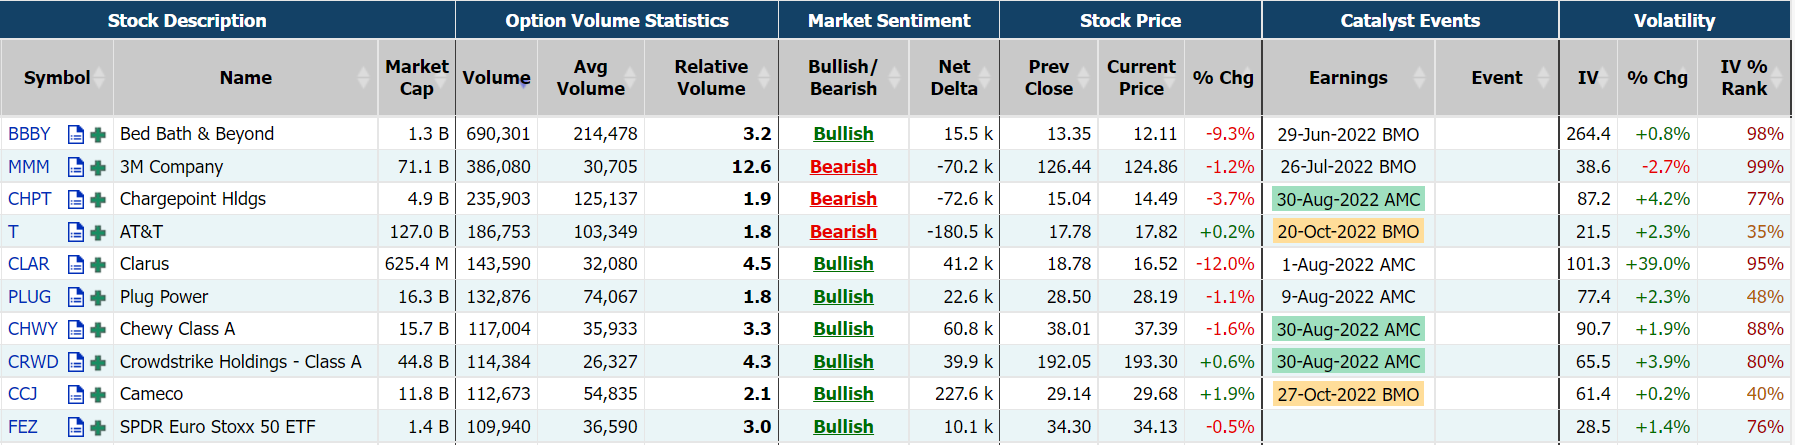Screen dimensions: 1795x445
Task: Sort by Relative Volume using its arrows
Action: click(x=765, y=78)
